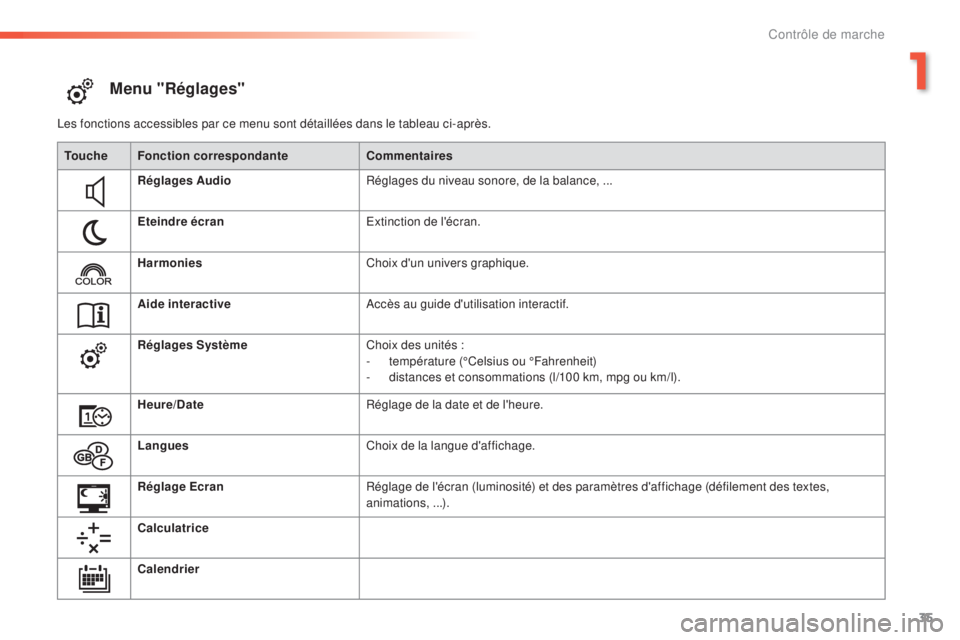Select the "Réglage Ecran" label
This screenshot has height=640, width=960.
pos(180,486)
